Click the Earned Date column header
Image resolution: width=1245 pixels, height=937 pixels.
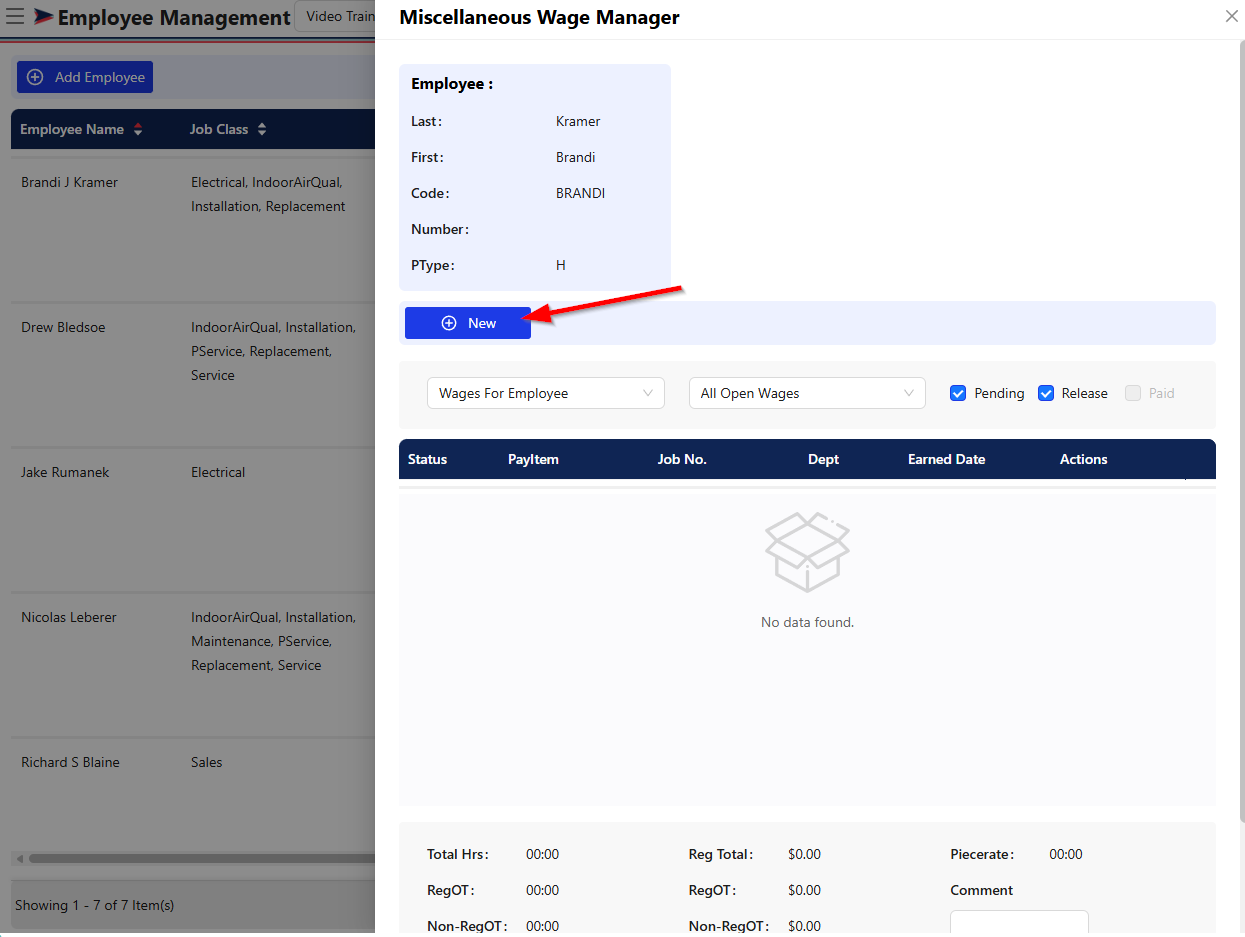946,459
